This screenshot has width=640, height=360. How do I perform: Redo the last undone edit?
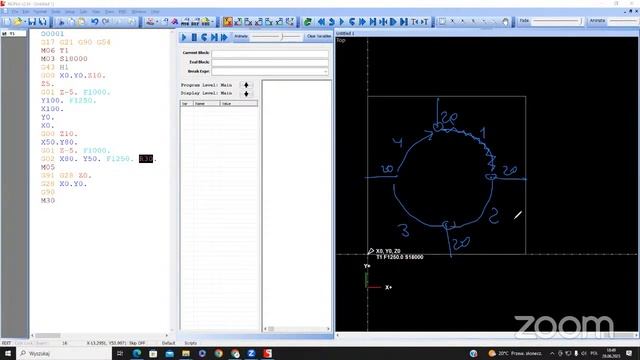[x=106, y=21]
